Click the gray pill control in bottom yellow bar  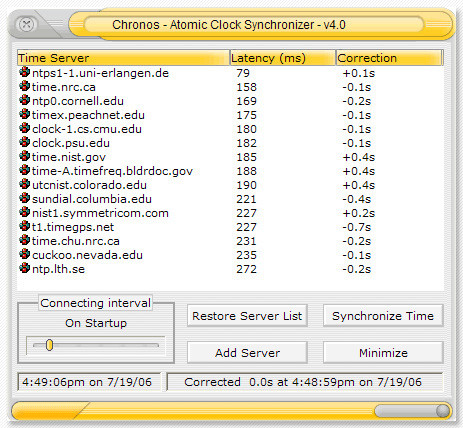[412, 411]
